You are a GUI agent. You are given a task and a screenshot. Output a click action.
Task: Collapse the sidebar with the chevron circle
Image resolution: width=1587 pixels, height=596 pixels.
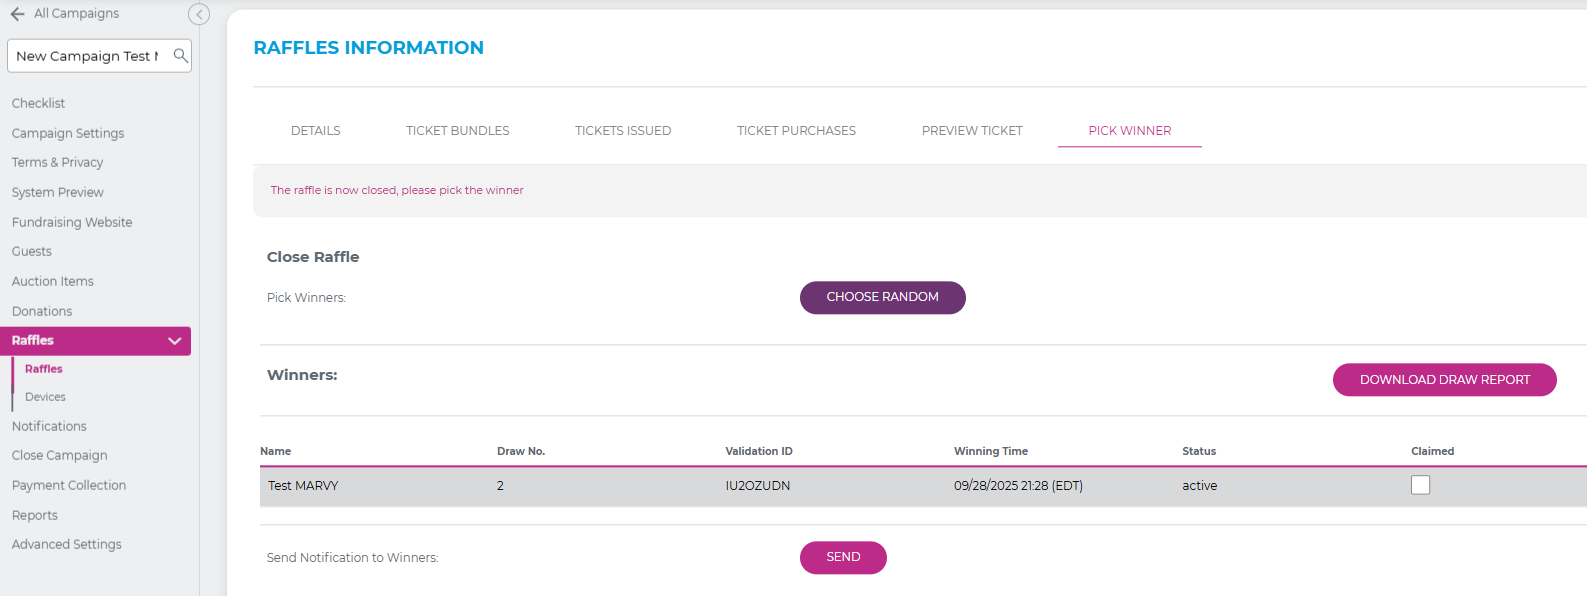(199, 14)
